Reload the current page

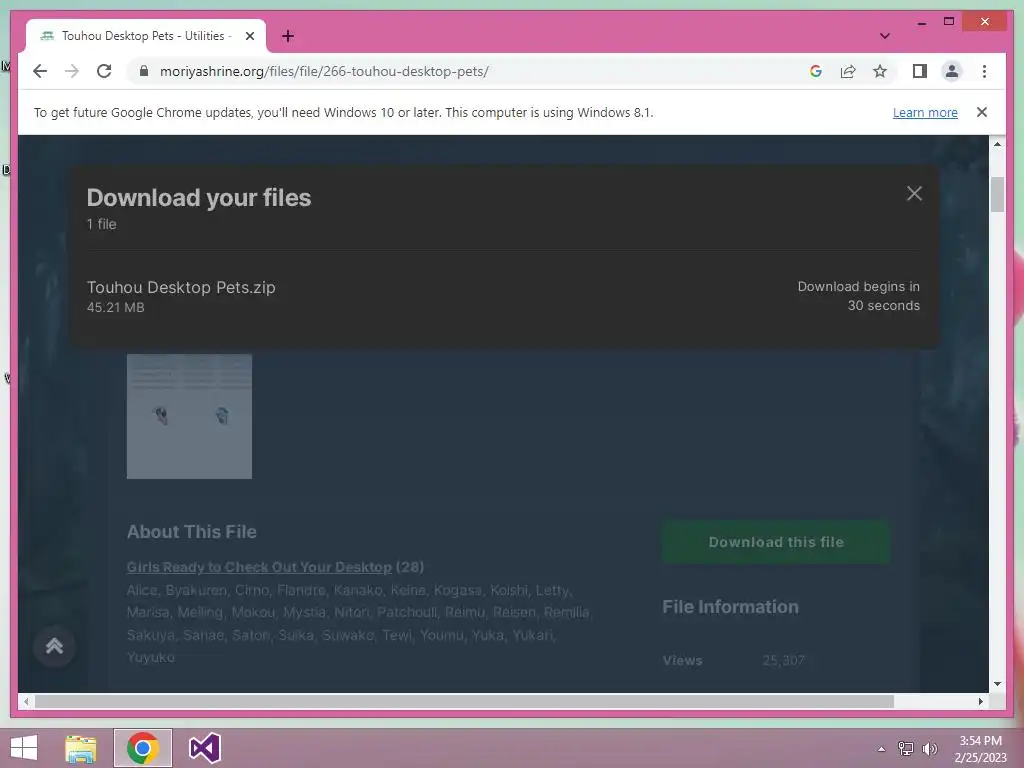point(104,71)
